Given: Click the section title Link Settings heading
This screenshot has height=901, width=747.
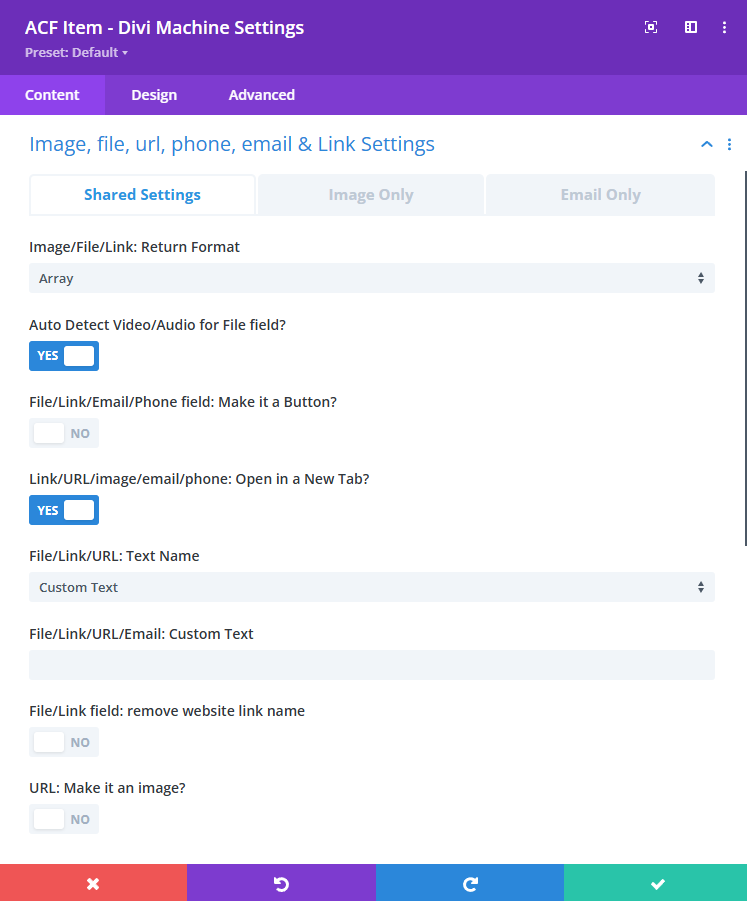Looking at the screenshot, I should click(x=232, y=144).
